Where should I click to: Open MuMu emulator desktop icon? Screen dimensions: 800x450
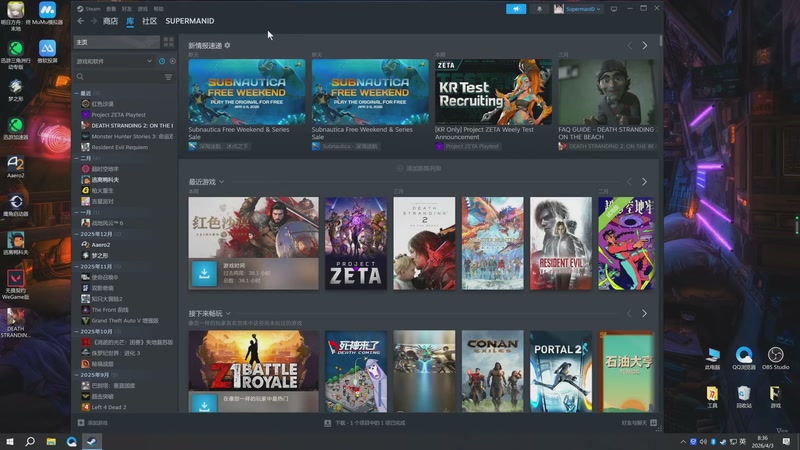click(47, 14)
